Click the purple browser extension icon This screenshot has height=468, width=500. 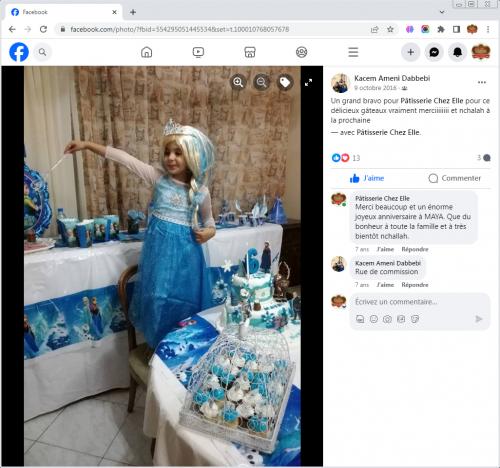[x=410, y=29]
